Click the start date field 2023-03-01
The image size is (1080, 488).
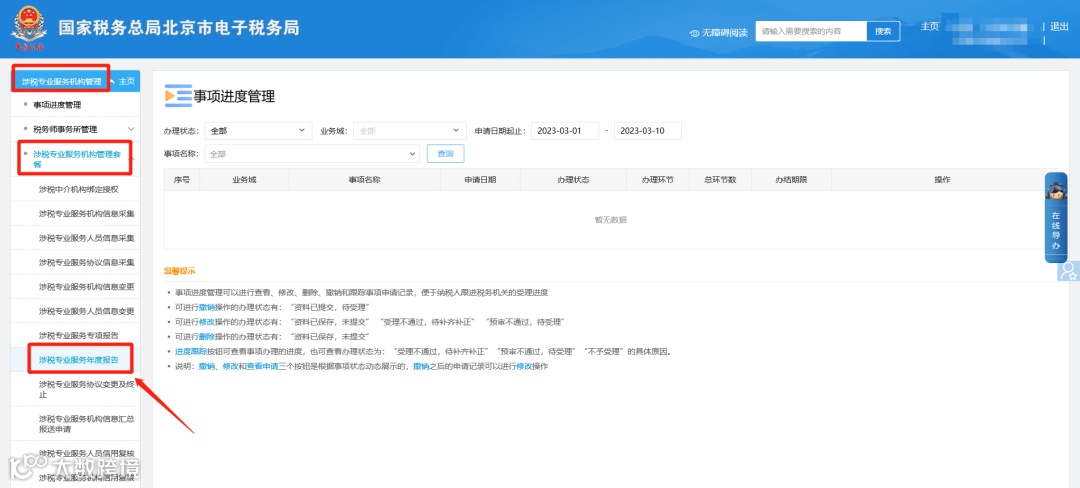(x=565, y=131)
